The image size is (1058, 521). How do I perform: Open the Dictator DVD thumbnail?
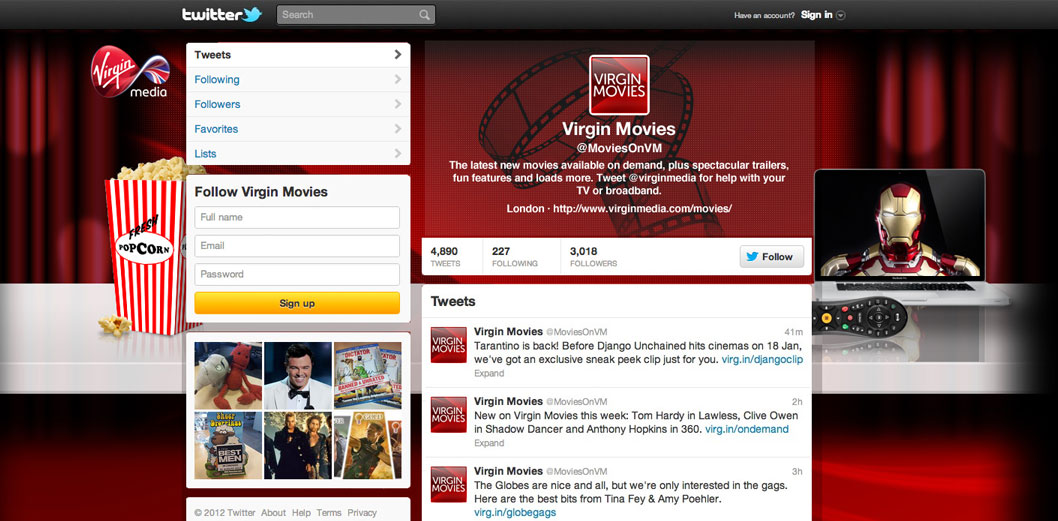tap(368, 375)
